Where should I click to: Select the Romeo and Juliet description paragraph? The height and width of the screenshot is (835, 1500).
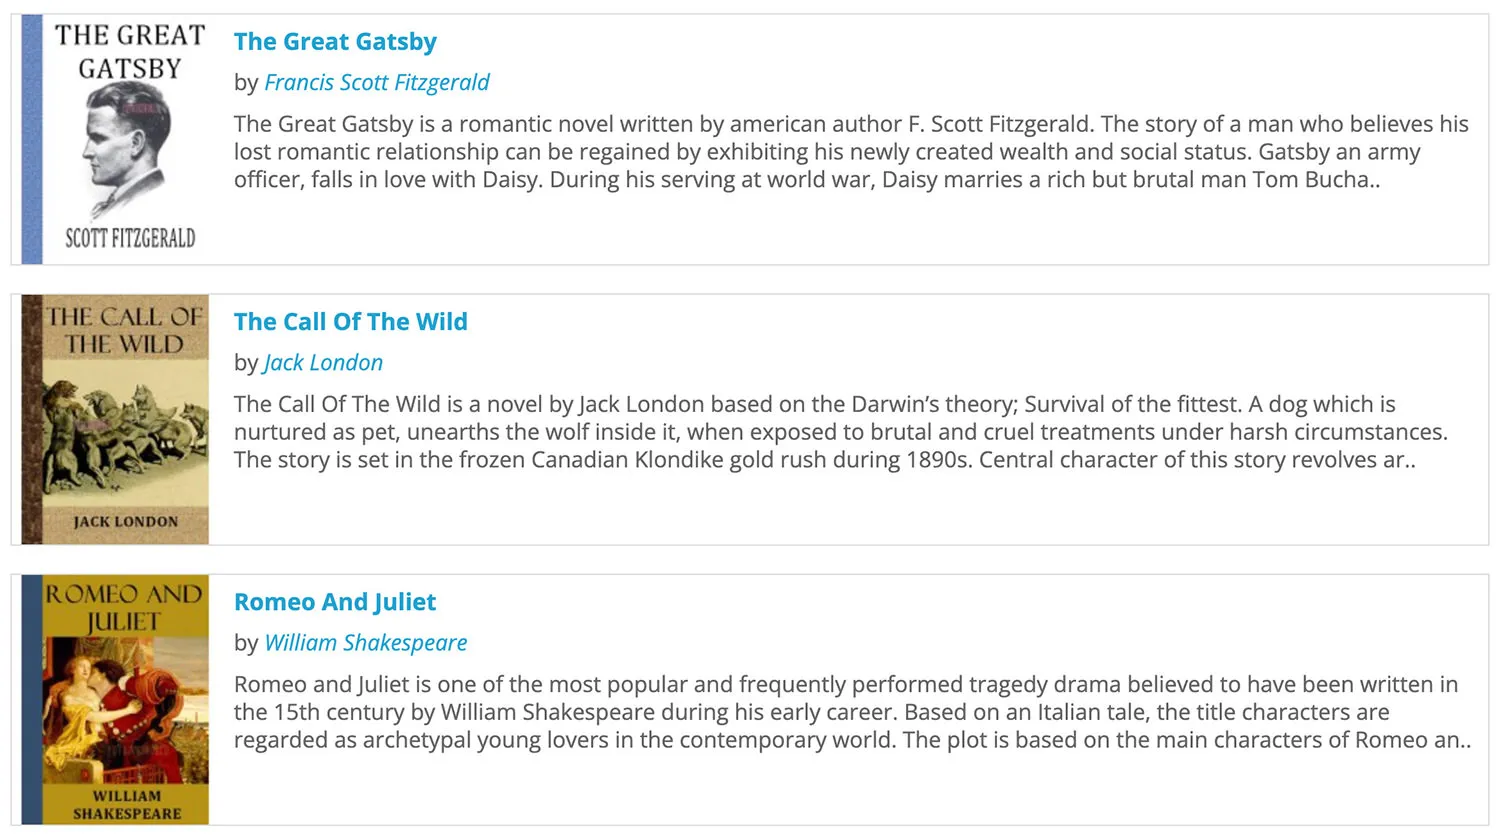point(850,712)
